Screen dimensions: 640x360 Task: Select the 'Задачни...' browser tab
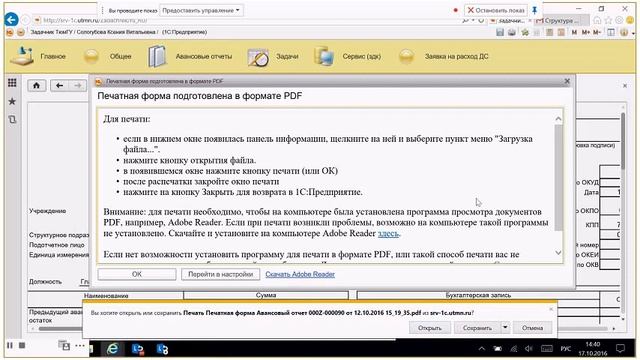tap(509, 20)
